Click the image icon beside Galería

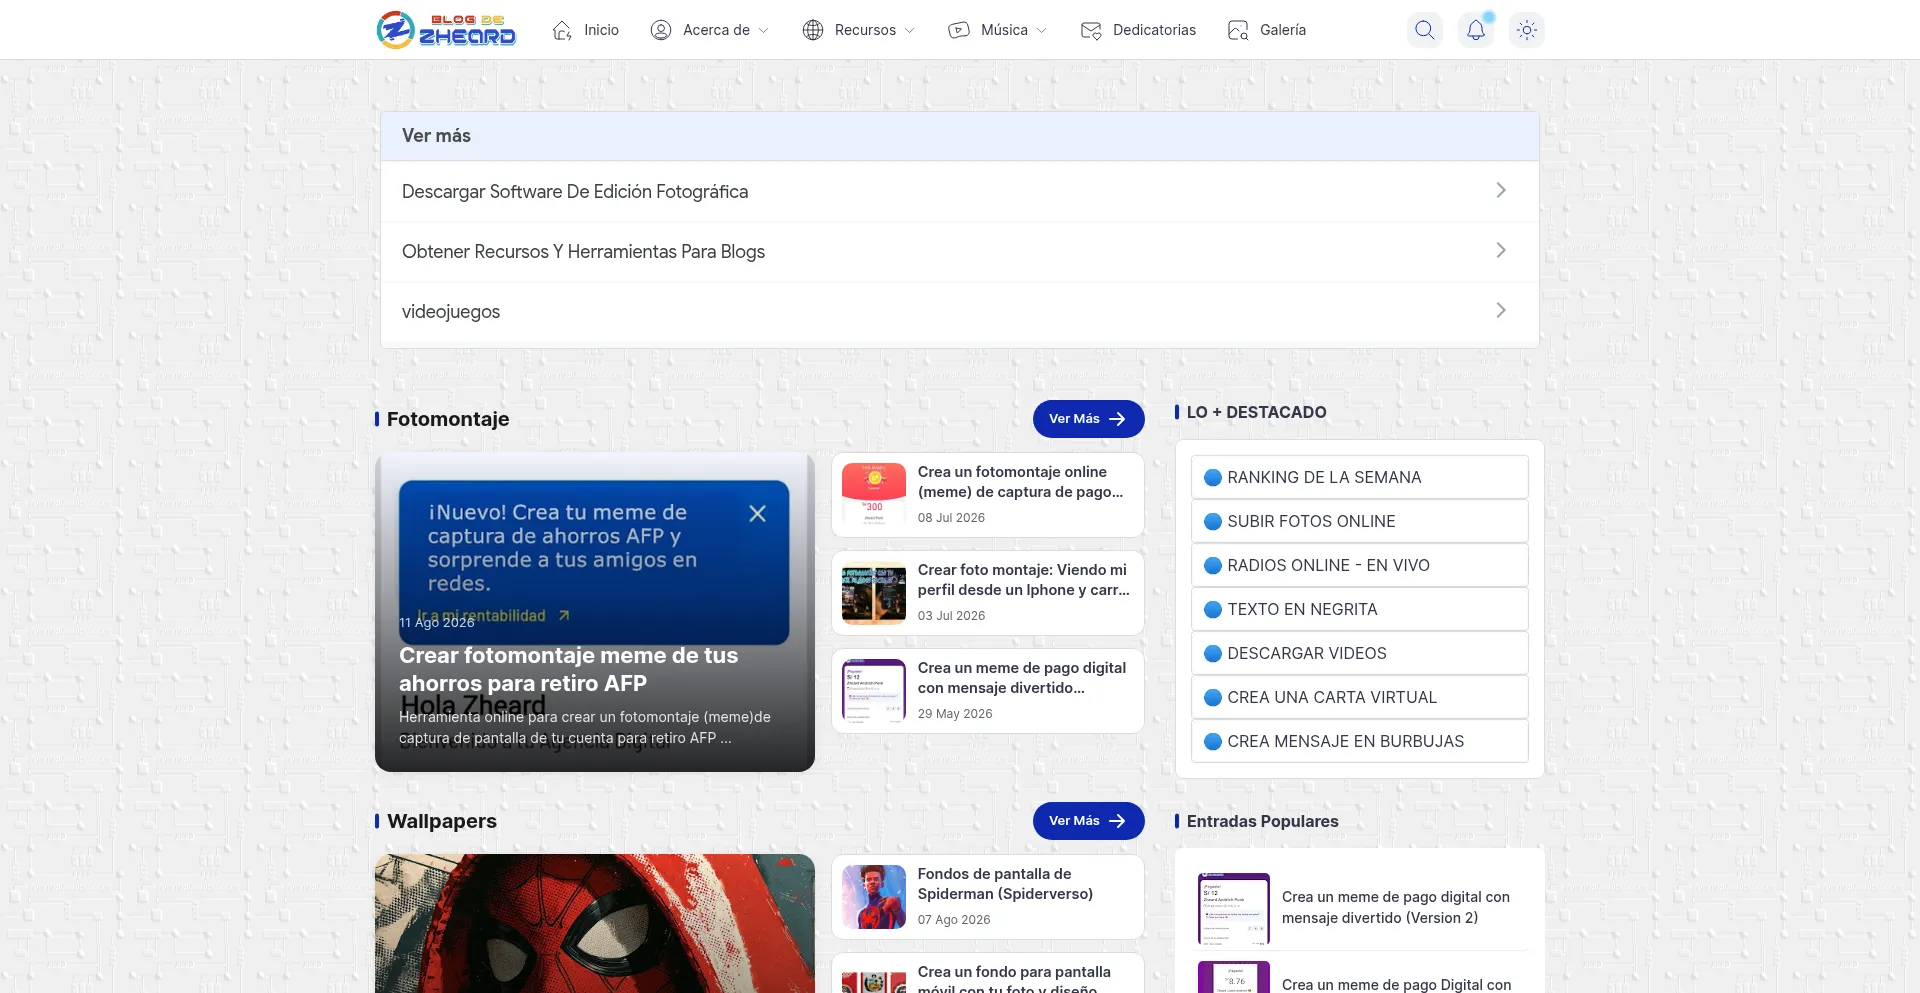pos(1238,30)
